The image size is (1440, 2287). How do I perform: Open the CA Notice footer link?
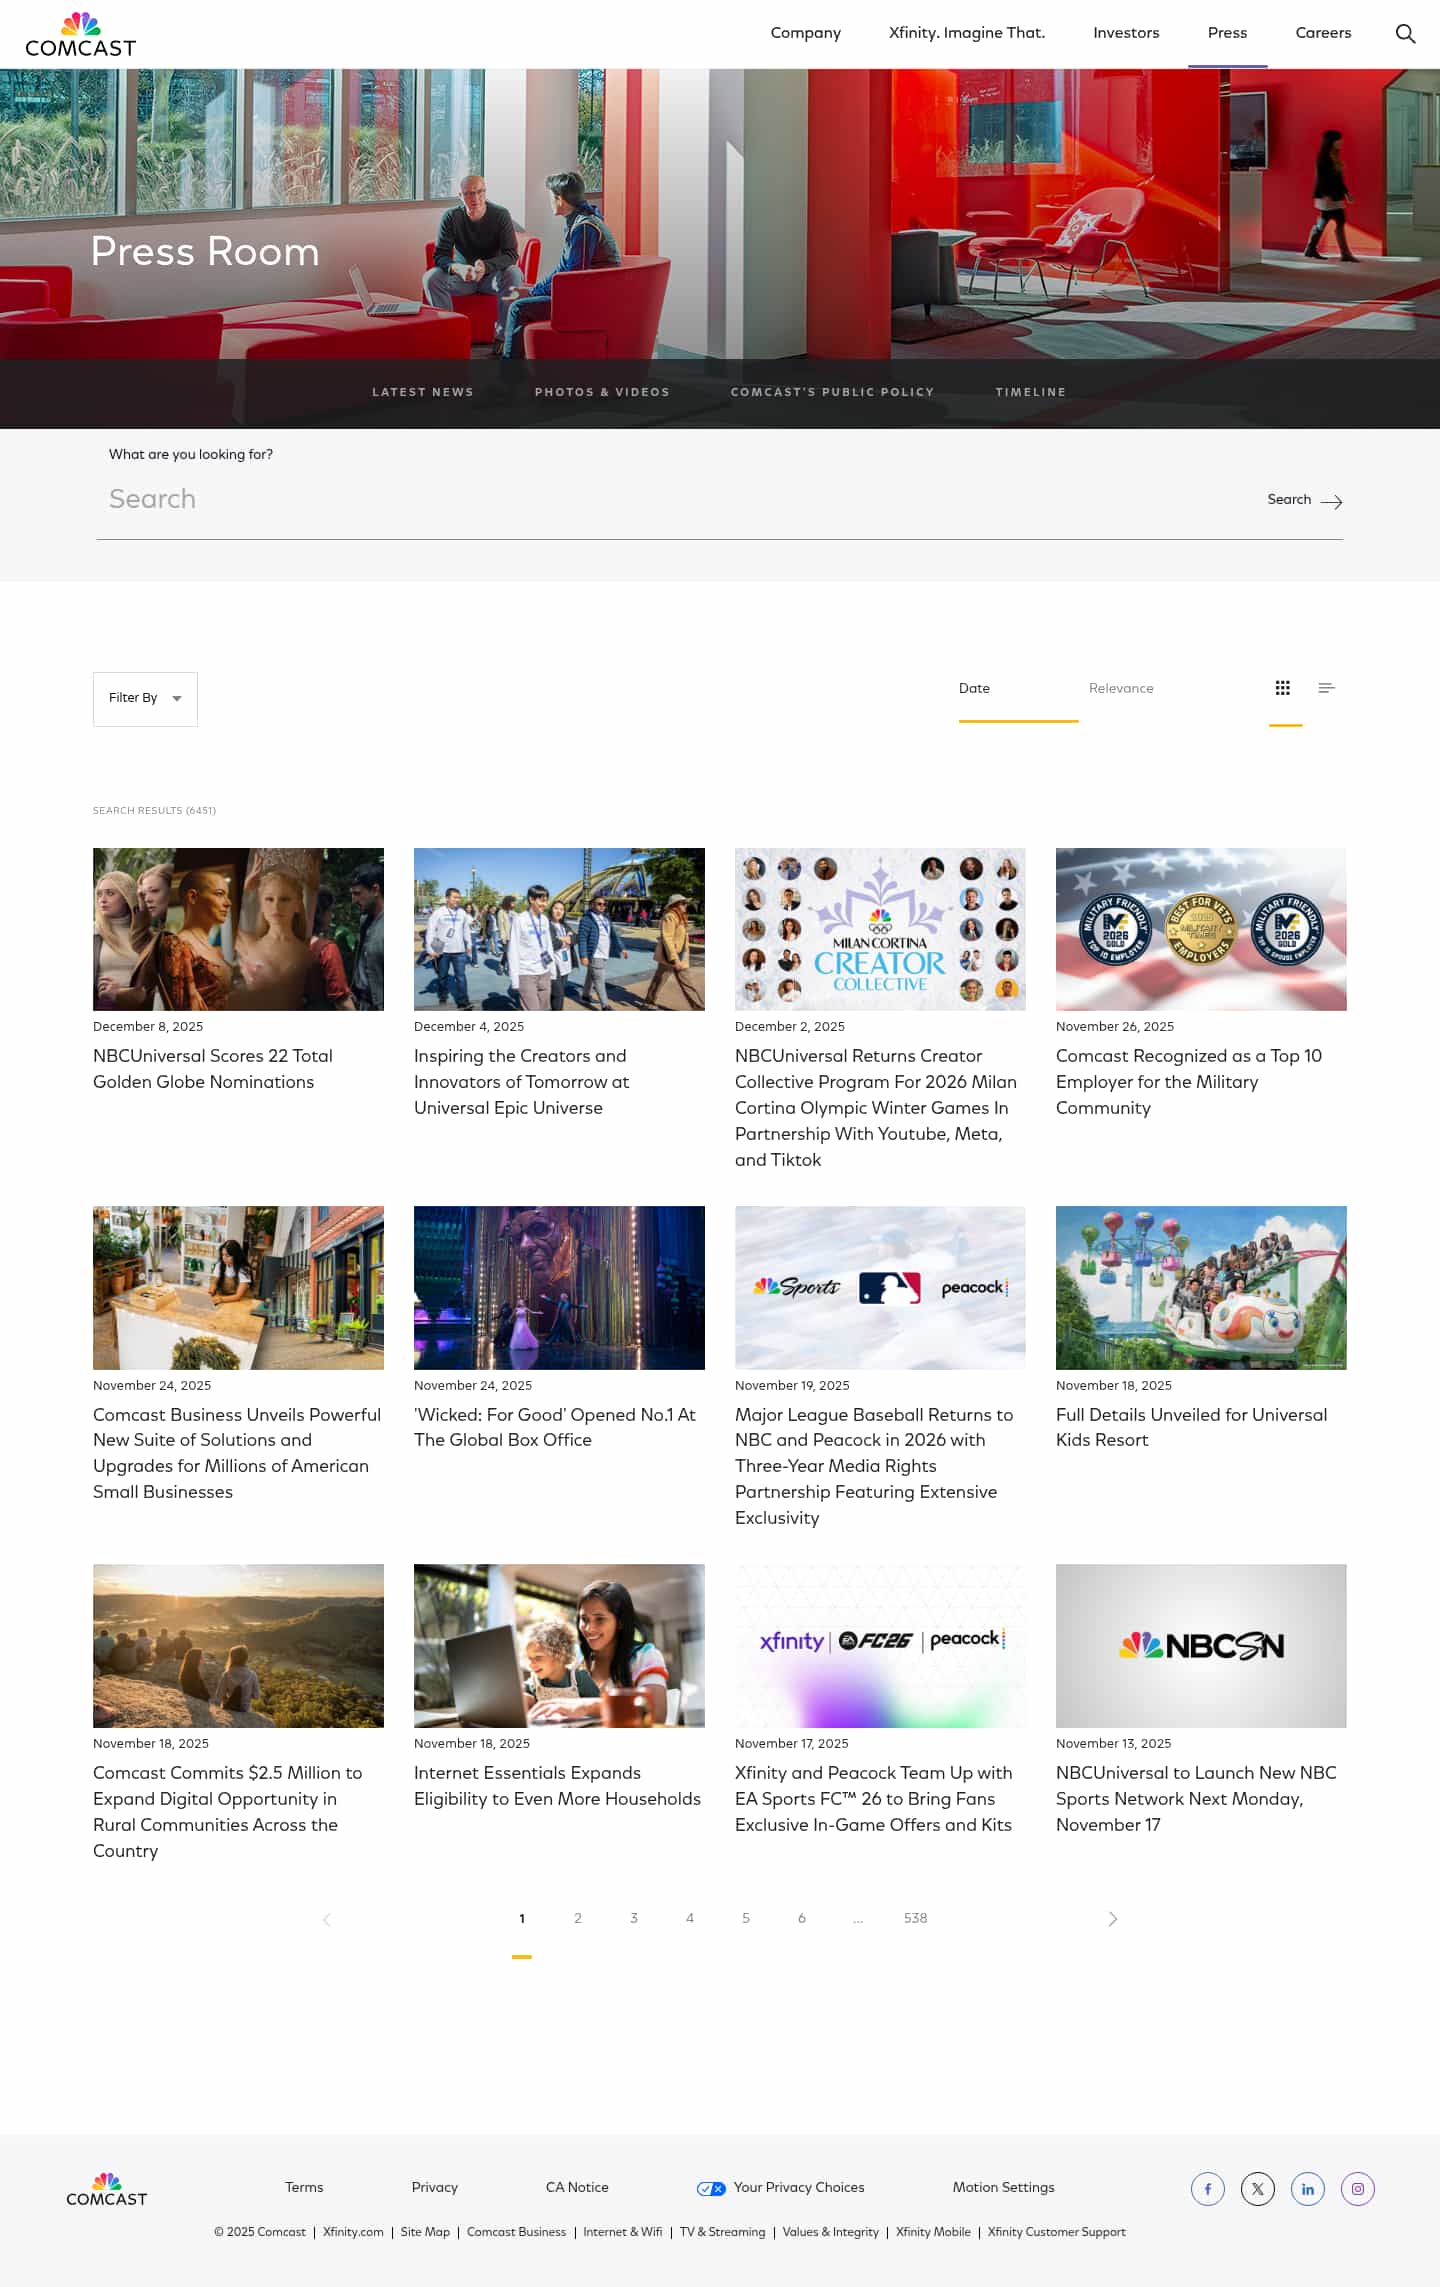coord(577,2188)
